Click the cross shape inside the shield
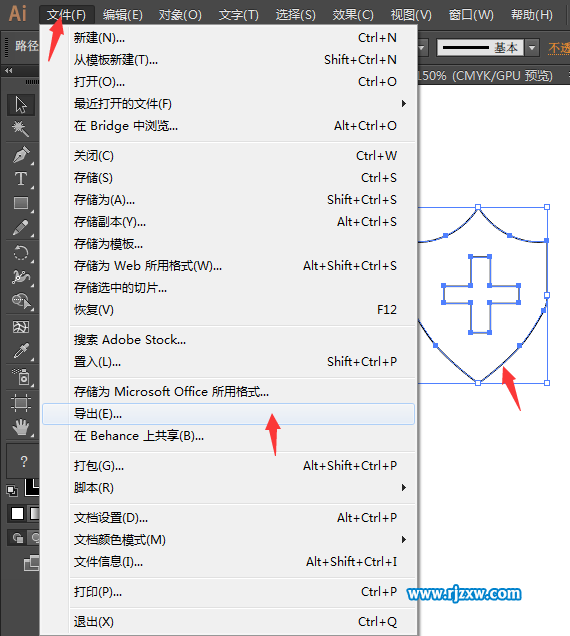Screen dimensions: 570x636 point(480,294)
